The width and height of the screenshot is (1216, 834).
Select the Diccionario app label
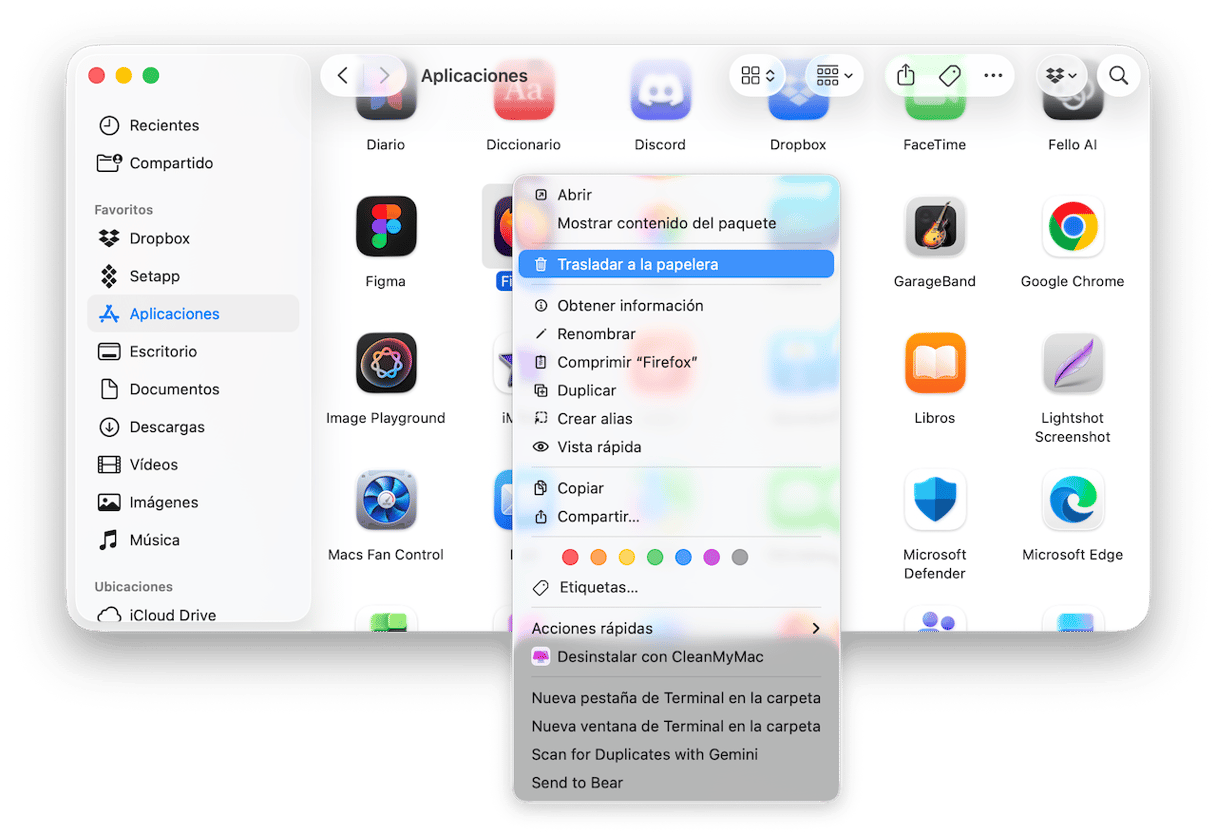pyautogui.click(x=523, y=144)
